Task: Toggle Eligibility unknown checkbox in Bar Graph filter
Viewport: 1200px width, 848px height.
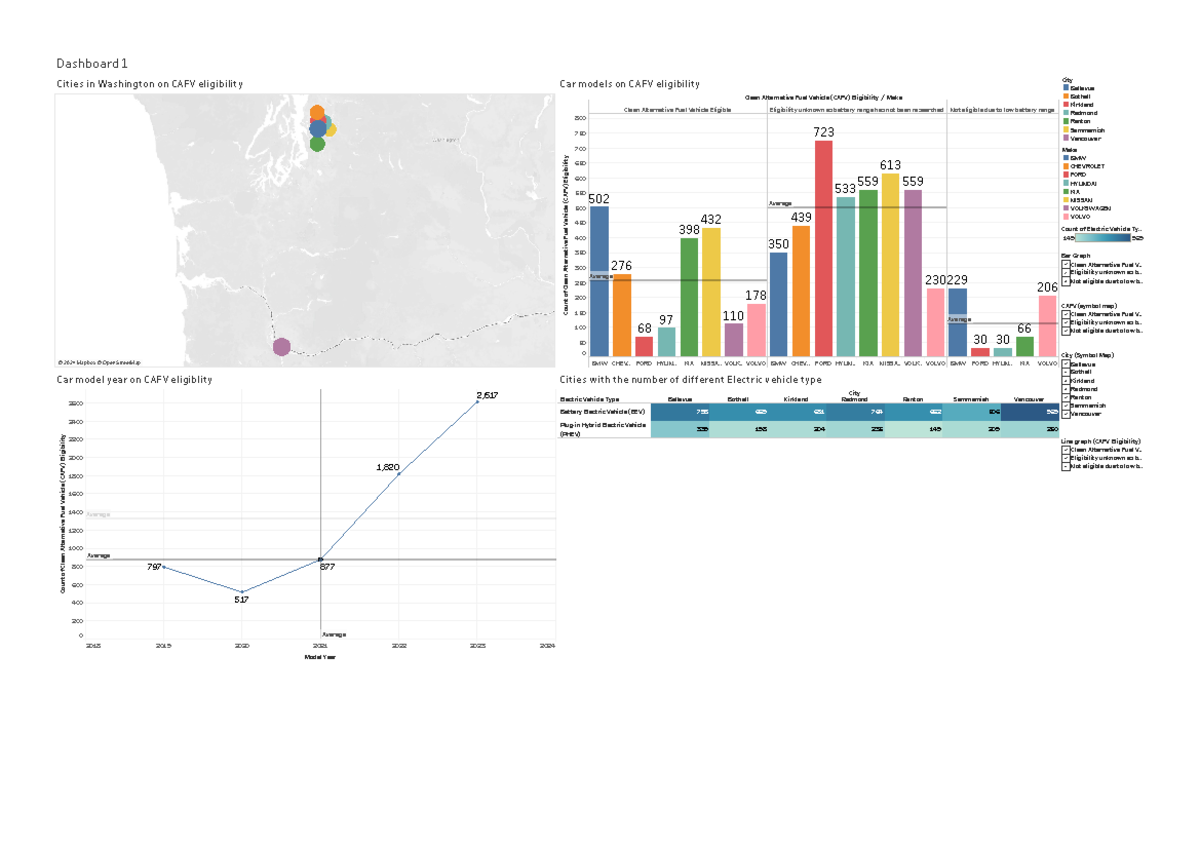Action: pyautogui.click(x=1066, y=273)
